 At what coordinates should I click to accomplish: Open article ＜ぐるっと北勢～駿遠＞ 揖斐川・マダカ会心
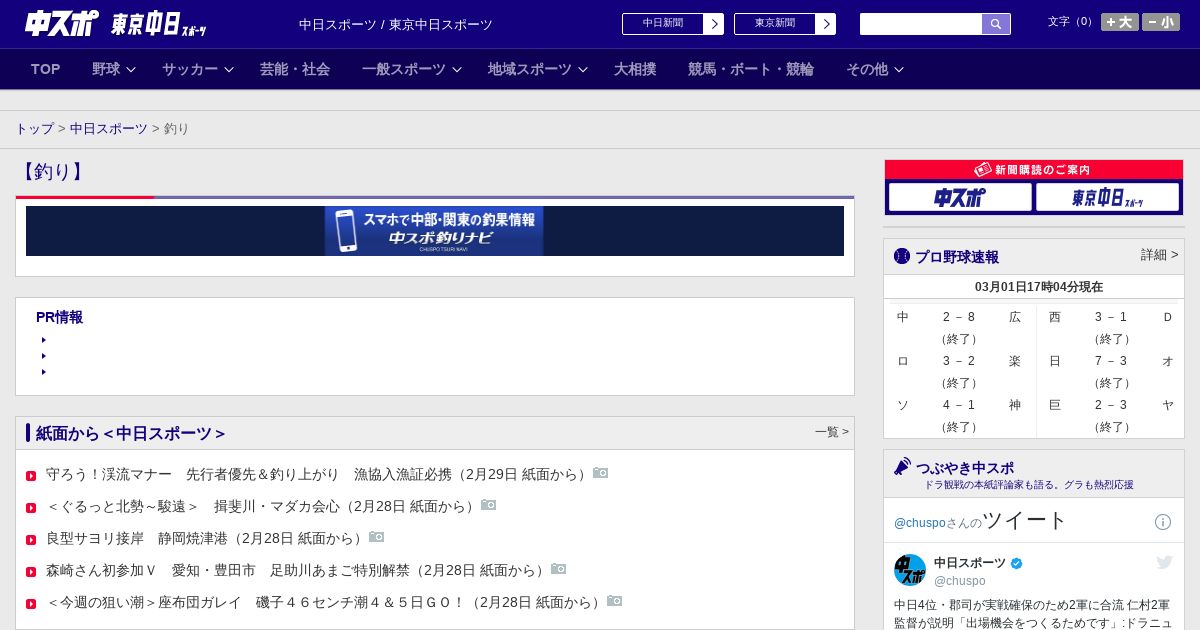coord(262,506)
